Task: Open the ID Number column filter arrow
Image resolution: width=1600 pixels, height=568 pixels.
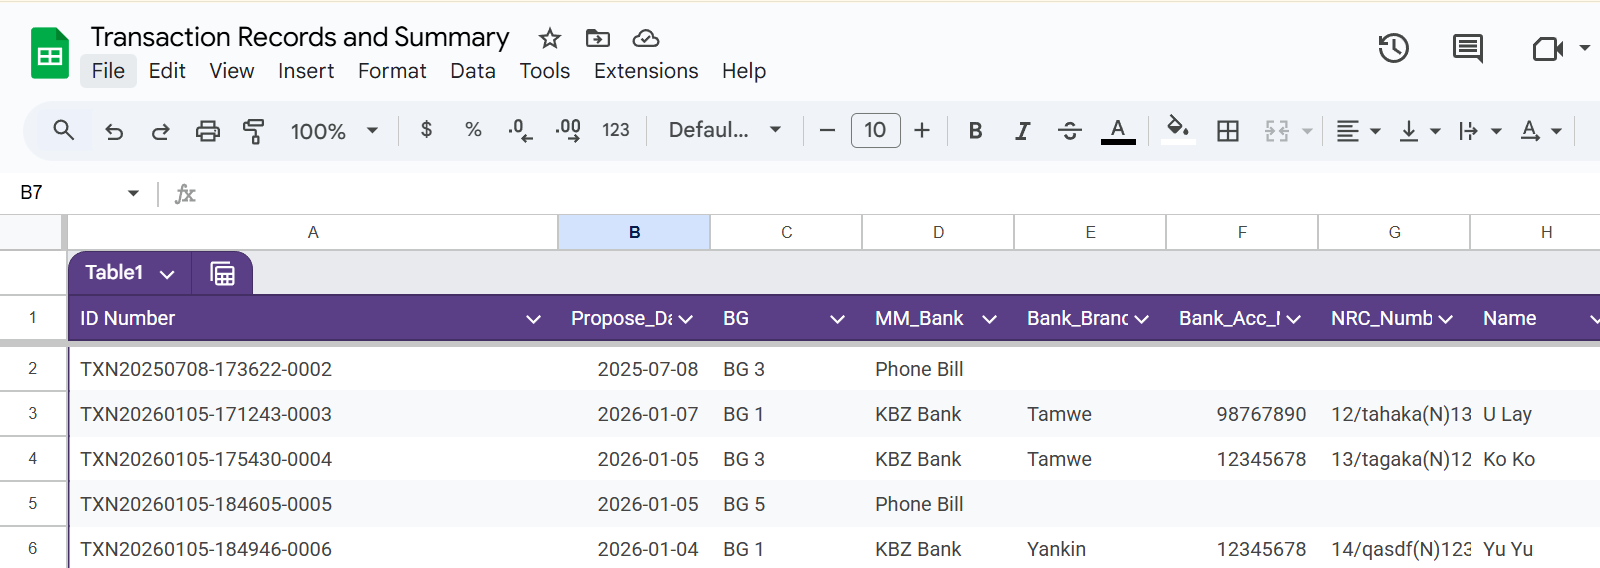Action: pyautogui.click(x=533, y=319)
